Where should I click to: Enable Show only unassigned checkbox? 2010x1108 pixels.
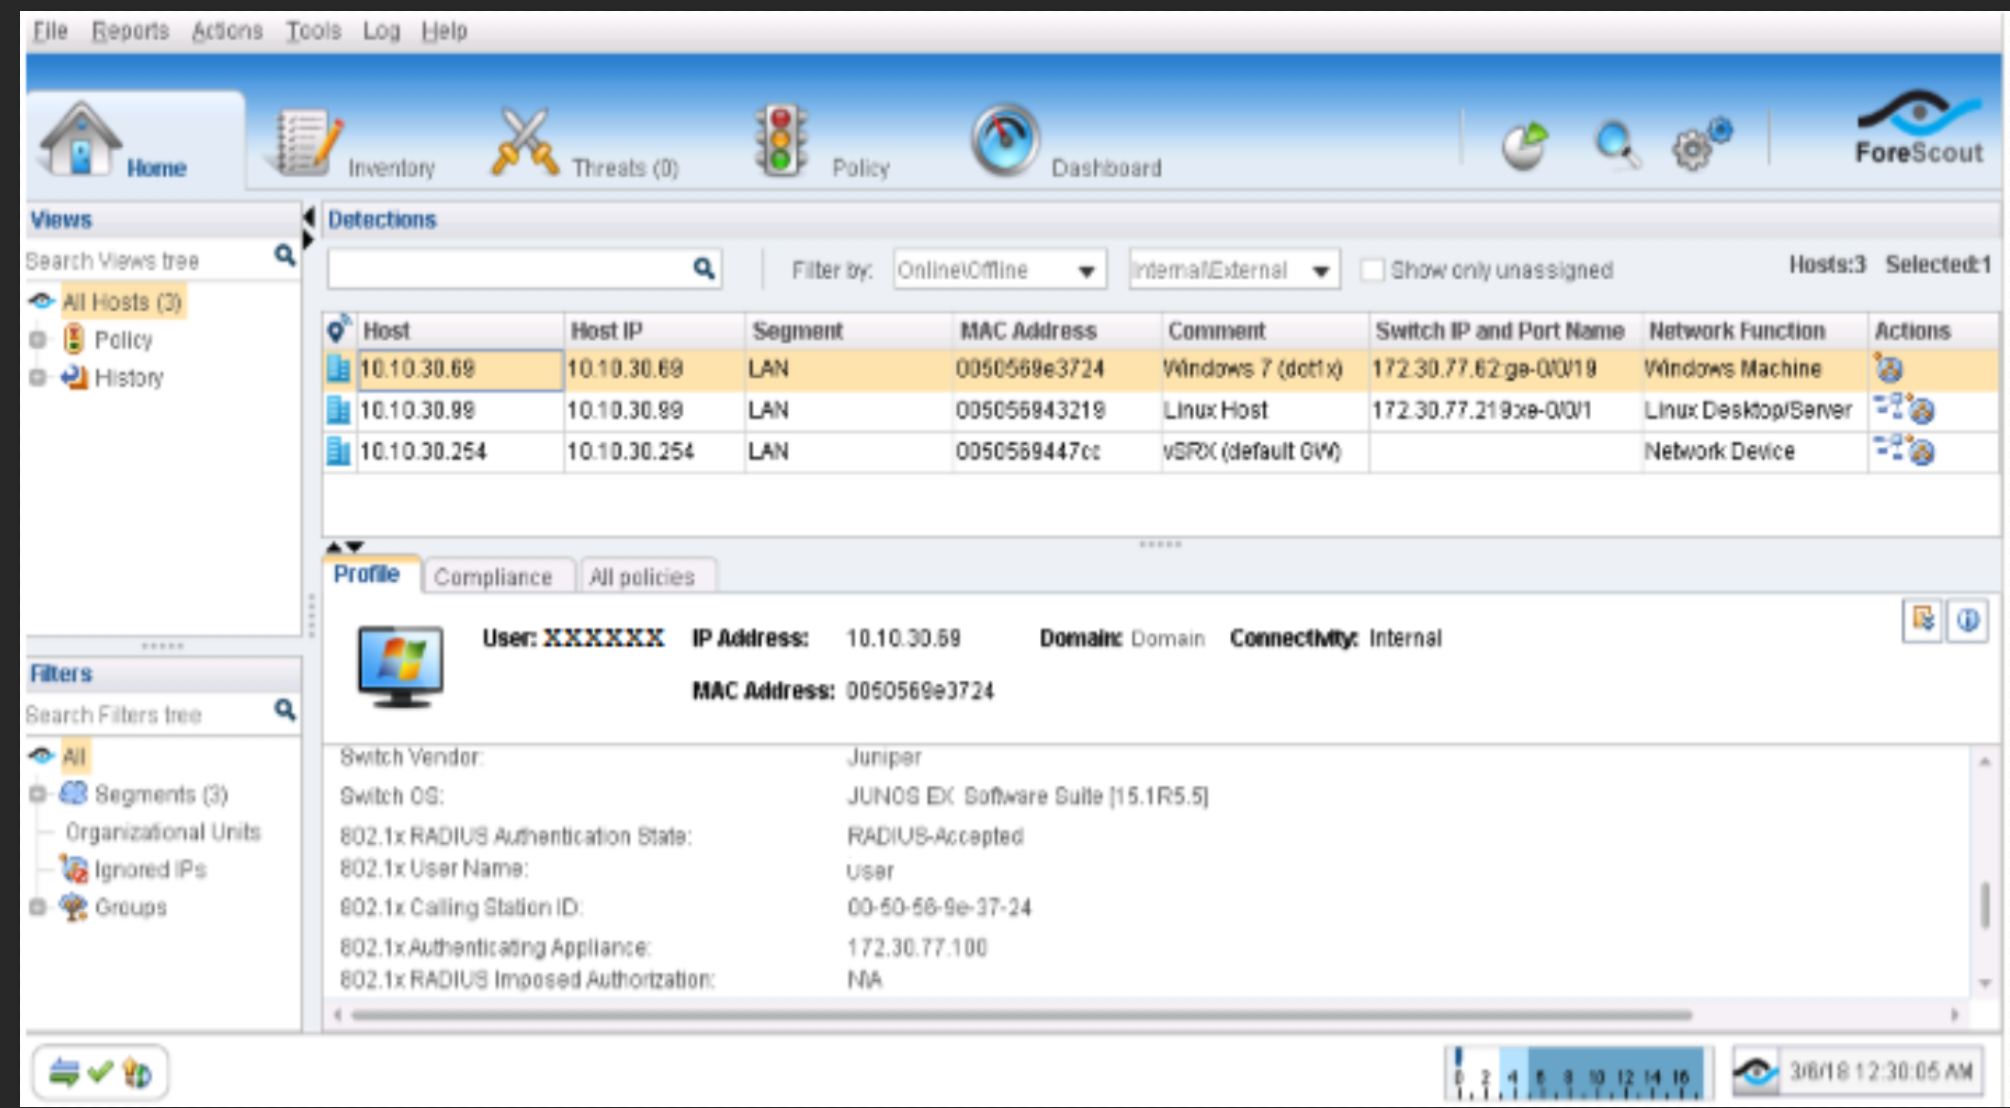(x=1373, y=270)
